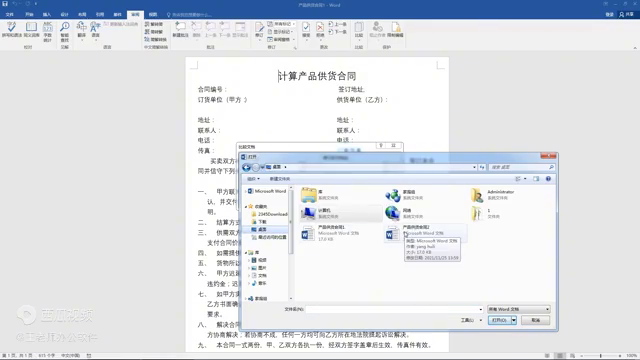Click the New Comment (新建批注) icon
This screenshot has height=360, width=640.
click(180, 30)
